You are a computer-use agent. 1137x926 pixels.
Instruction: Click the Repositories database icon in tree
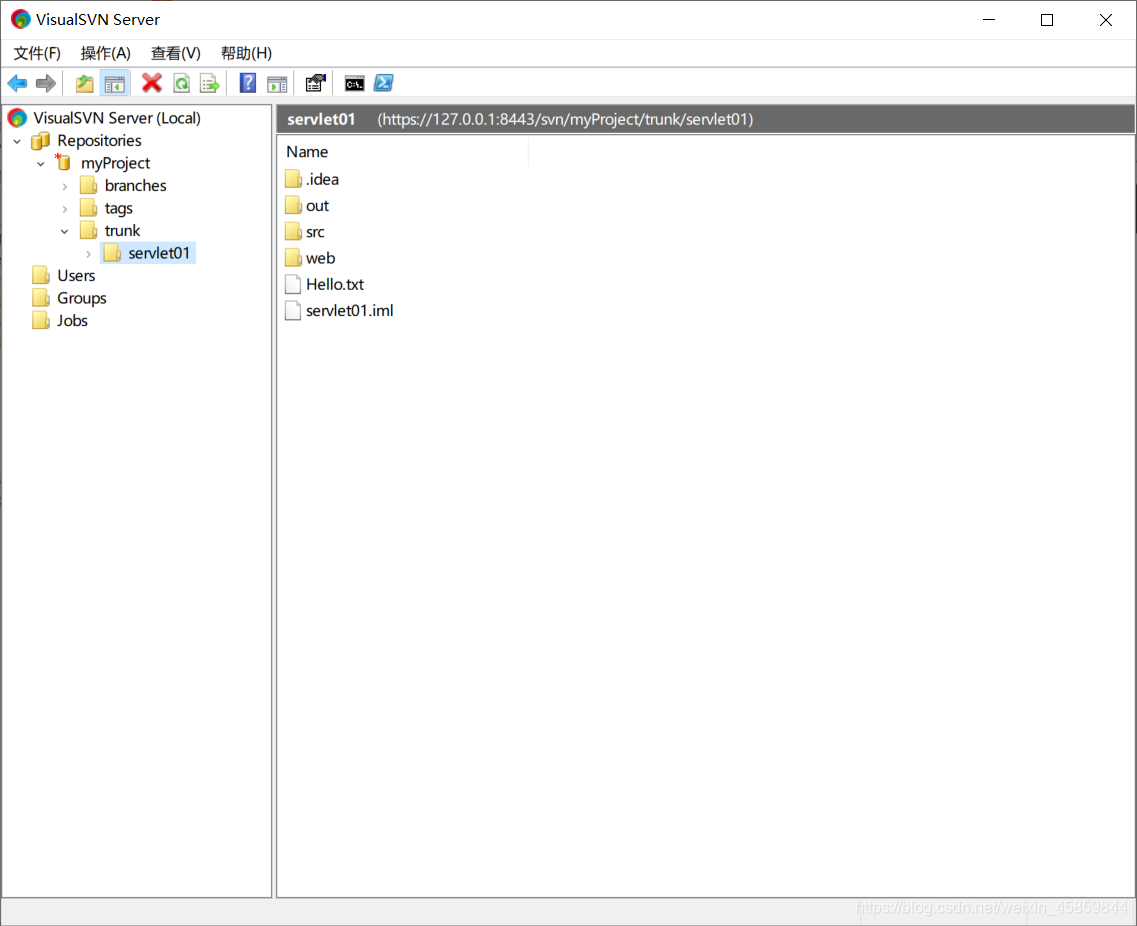pos(41,141)
